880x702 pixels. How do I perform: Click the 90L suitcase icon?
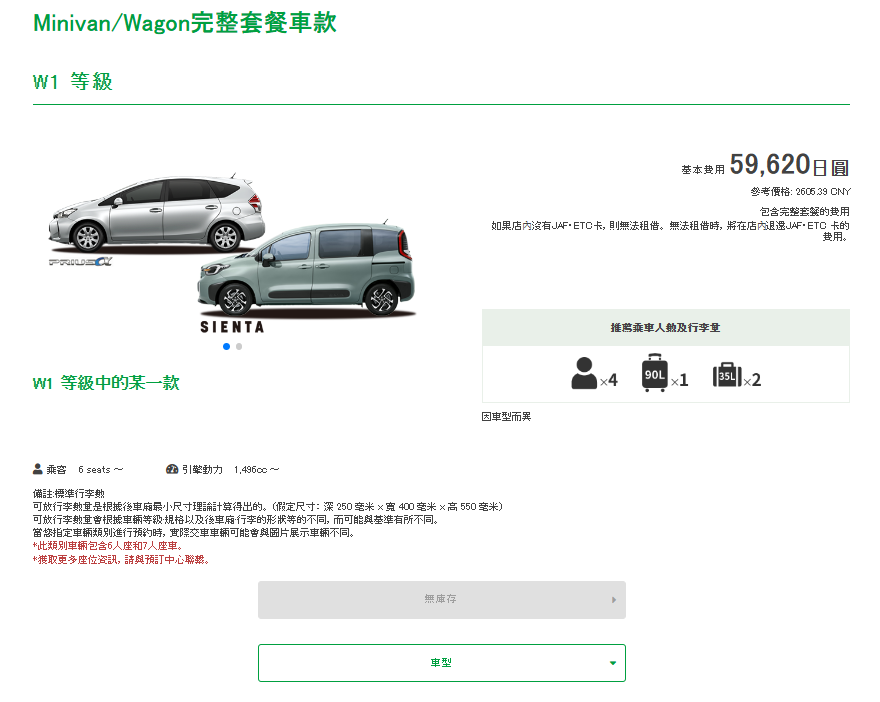pyautogui.click(x=654, y=373)
